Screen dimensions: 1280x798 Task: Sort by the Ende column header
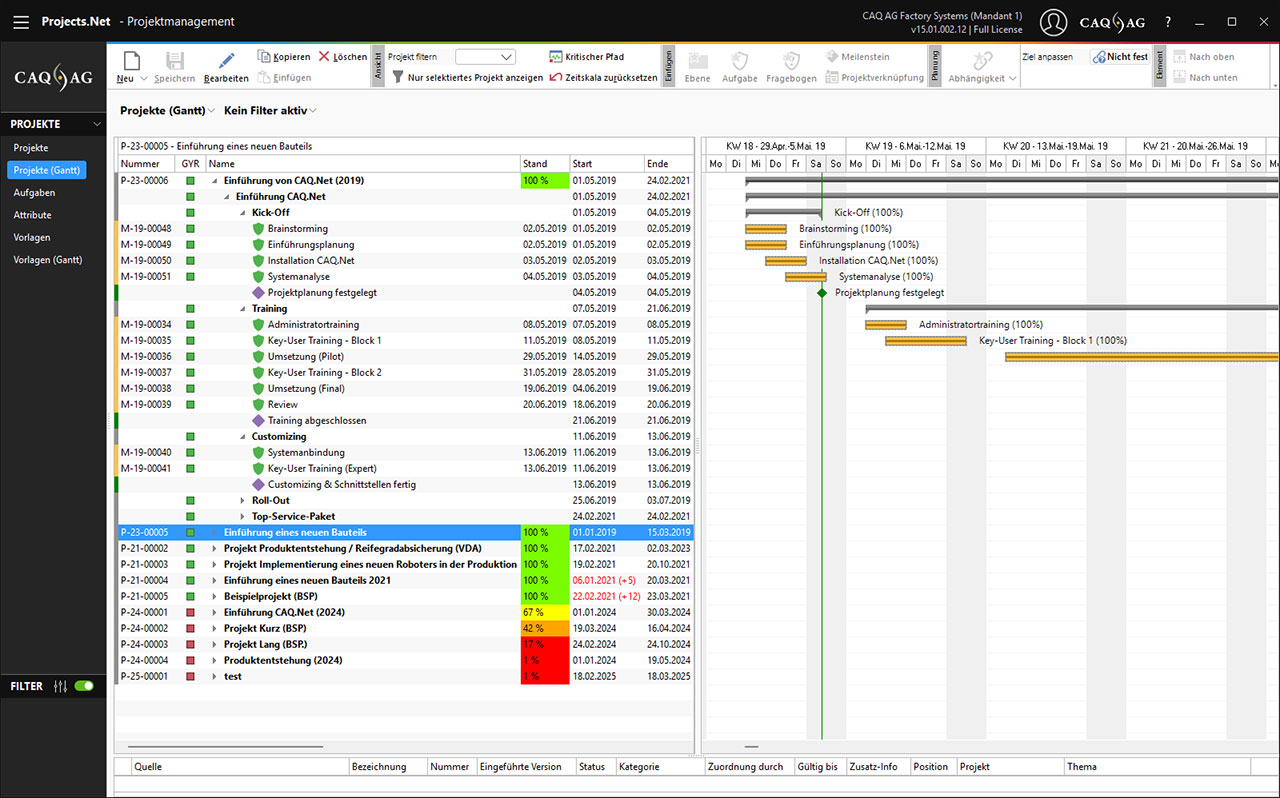pyautogui.click(x=668, y=164)
